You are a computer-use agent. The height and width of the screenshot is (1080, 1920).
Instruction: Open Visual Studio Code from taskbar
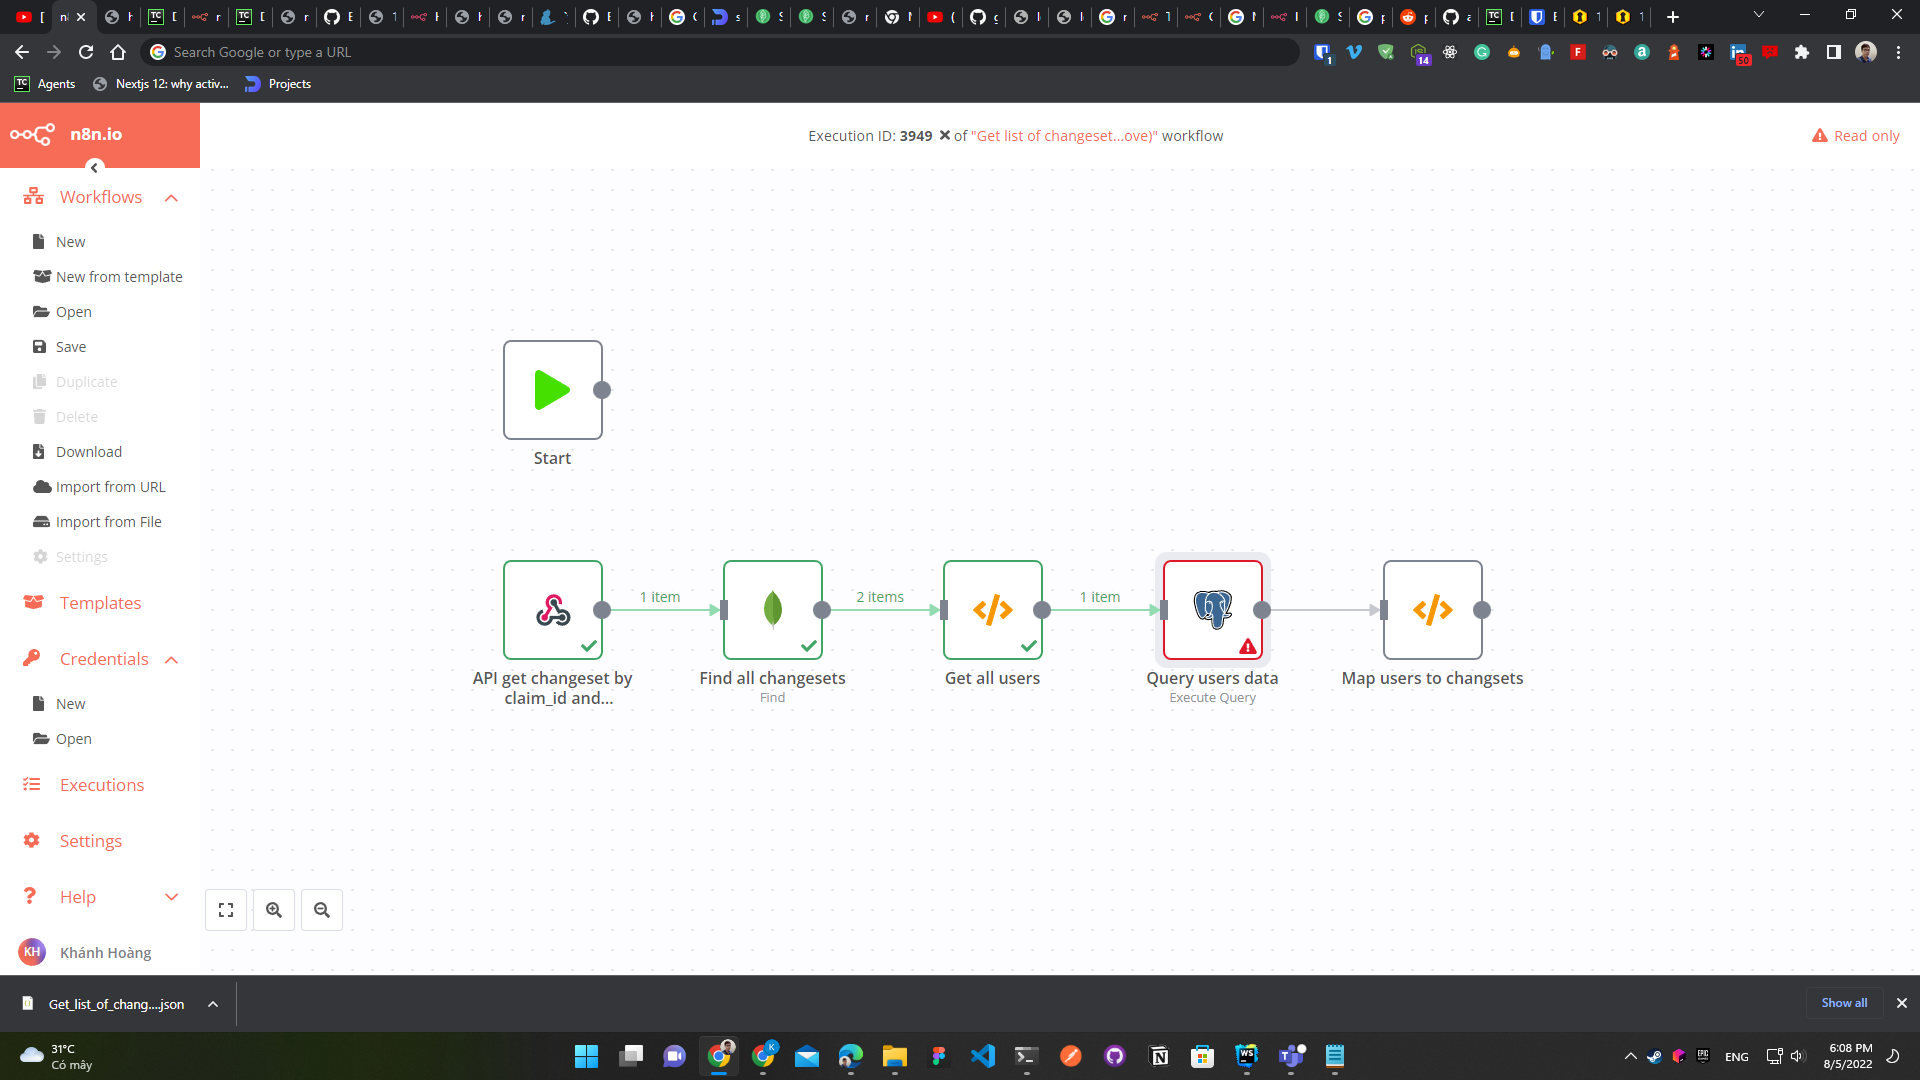pyautogui.click(x=983, y=1056)
